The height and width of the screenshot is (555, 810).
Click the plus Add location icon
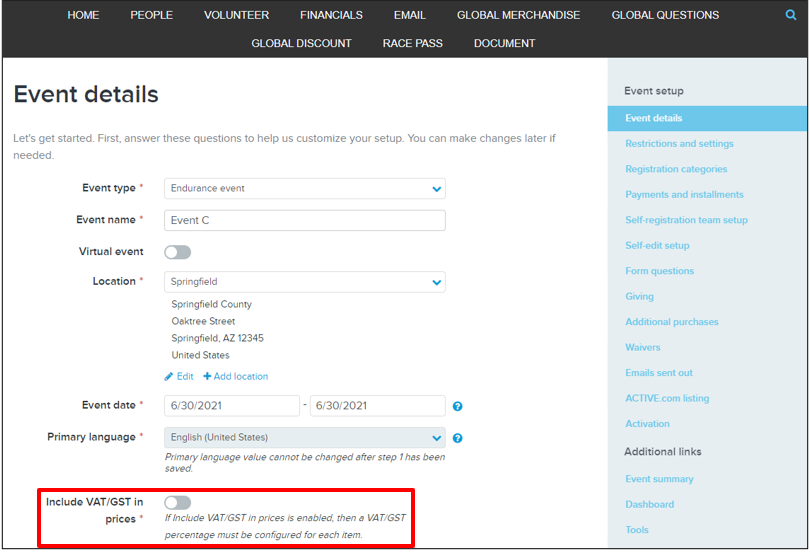coord(207,377)
